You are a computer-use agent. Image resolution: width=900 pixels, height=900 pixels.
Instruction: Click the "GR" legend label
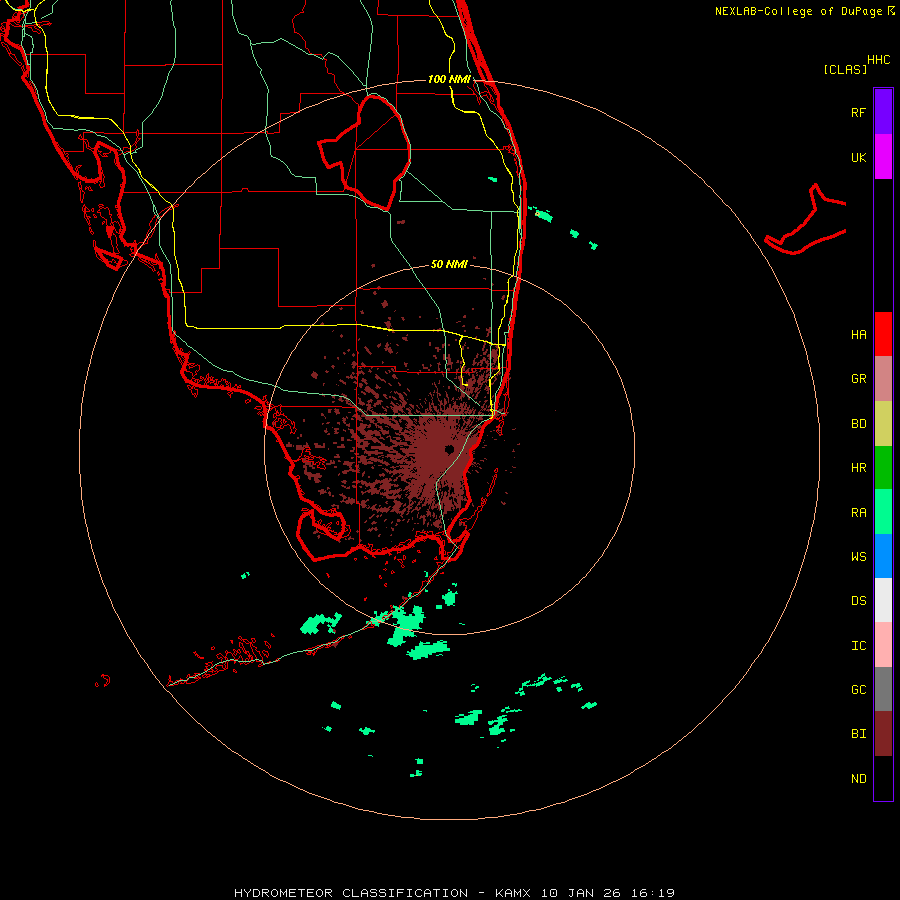858,379
